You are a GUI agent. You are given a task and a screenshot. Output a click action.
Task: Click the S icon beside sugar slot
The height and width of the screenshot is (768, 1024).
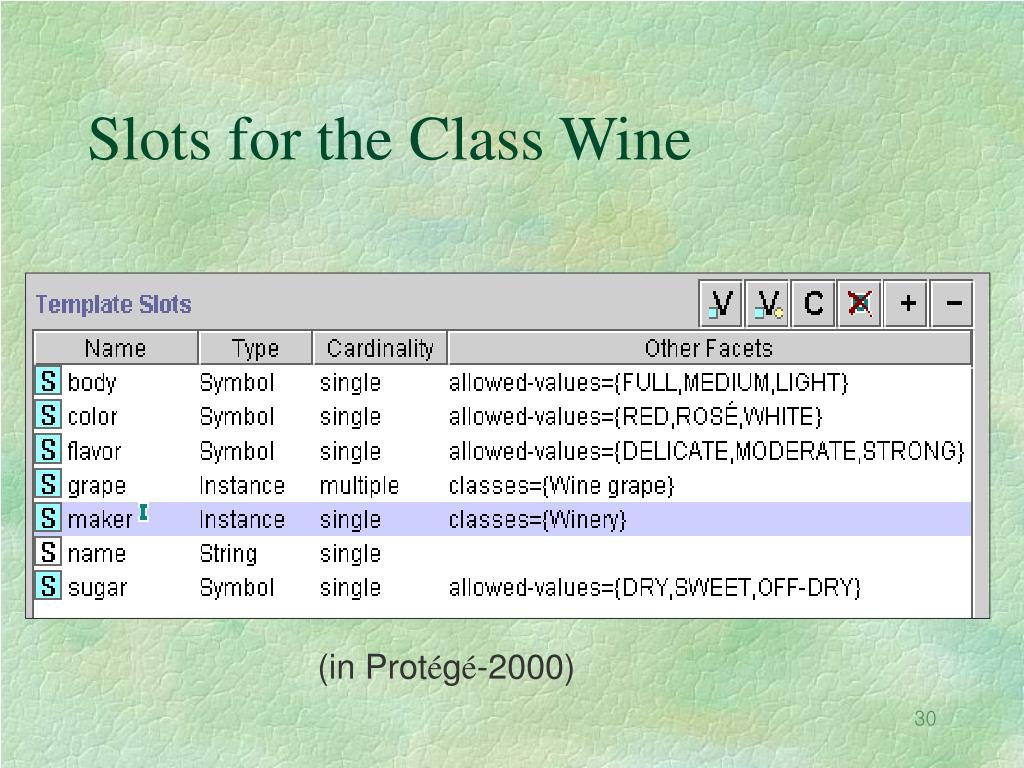(x=48, y=586)
